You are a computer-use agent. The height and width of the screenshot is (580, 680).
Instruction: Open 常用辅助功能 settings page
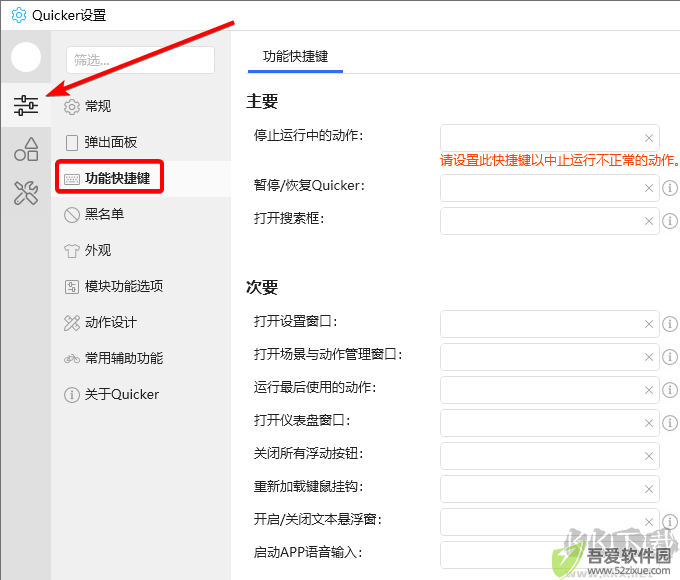[141, 359]
